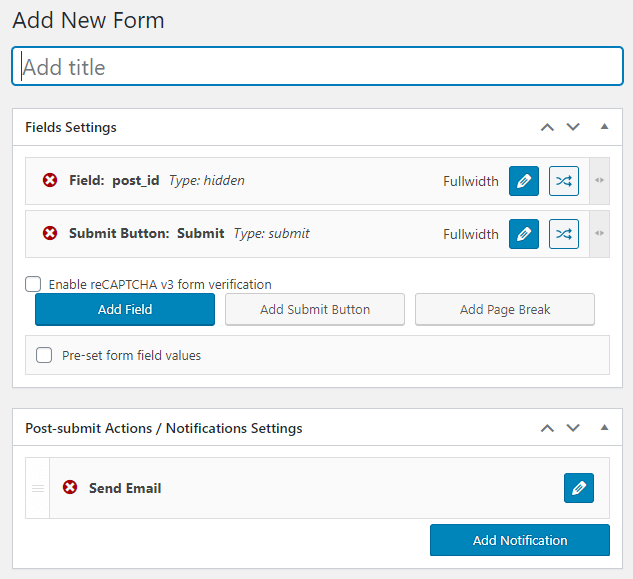
Task: Click the 'Type: submit' text
Action: pos(271,233)
